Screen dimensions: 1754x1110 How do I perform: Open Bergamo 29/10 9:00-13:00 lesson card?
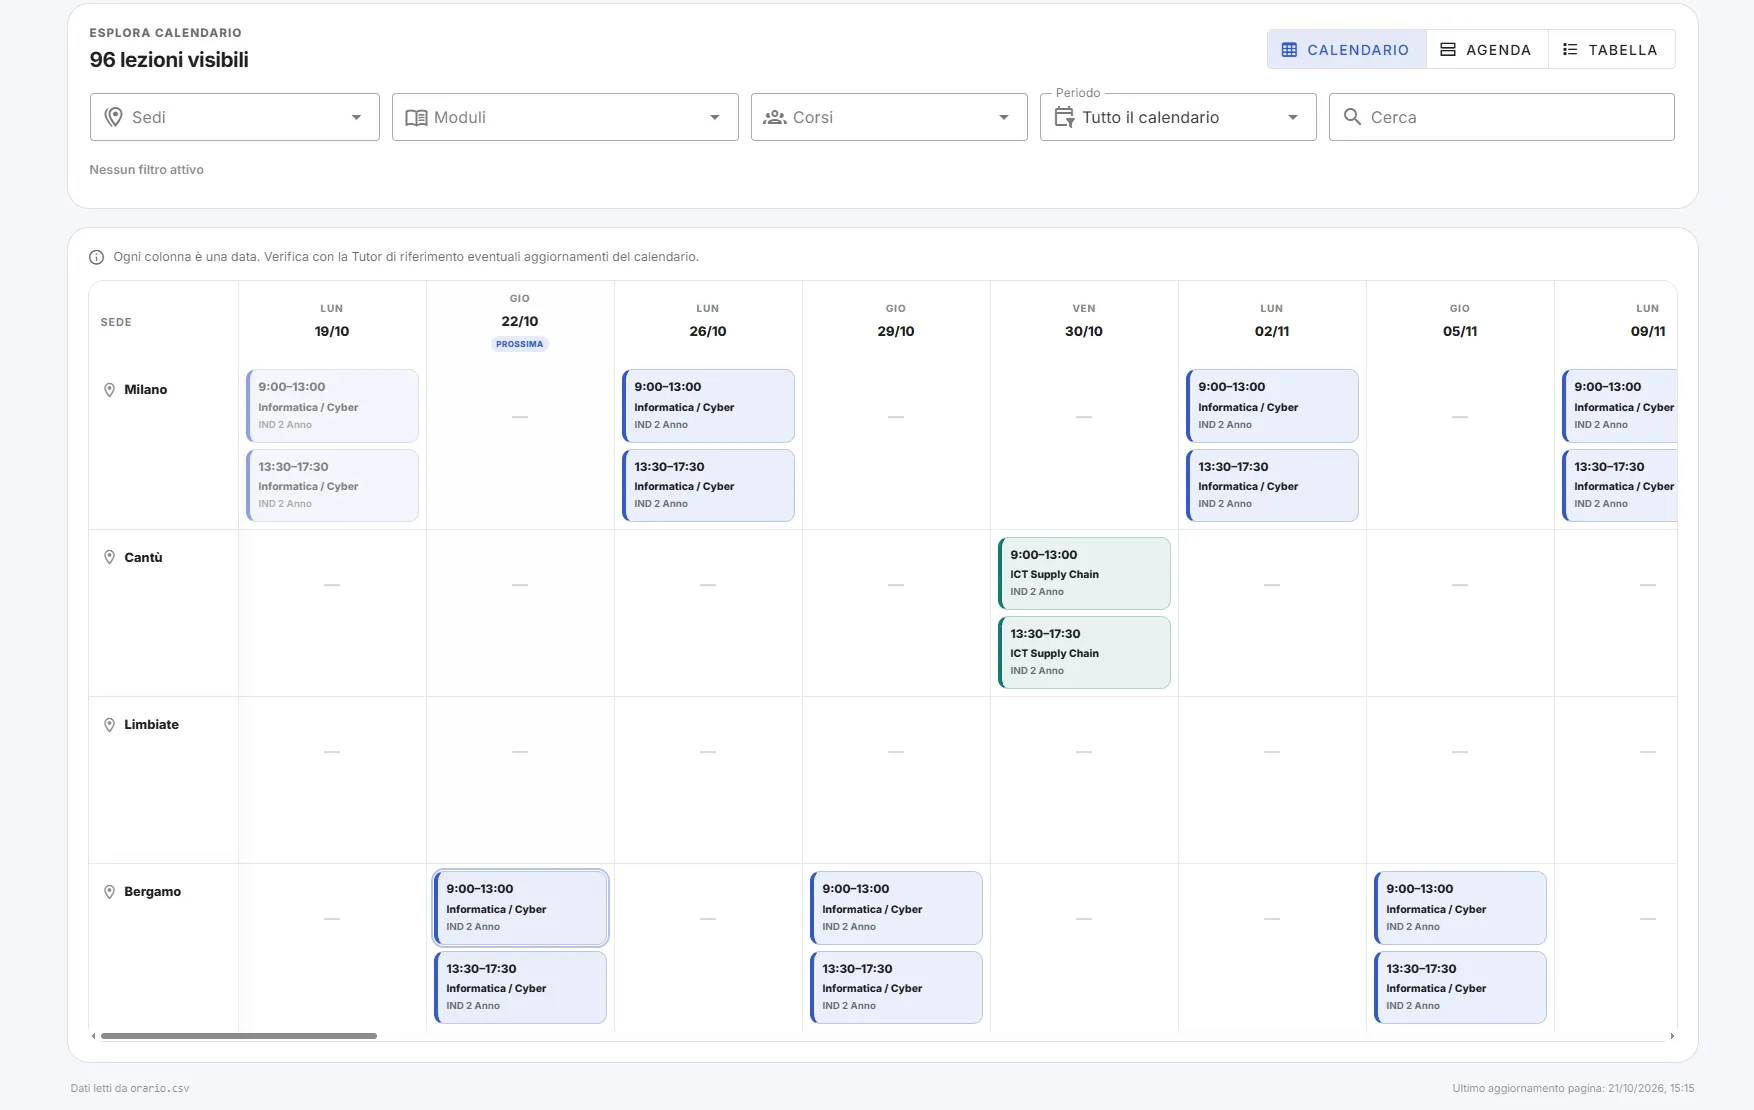(x=897, y=908)
